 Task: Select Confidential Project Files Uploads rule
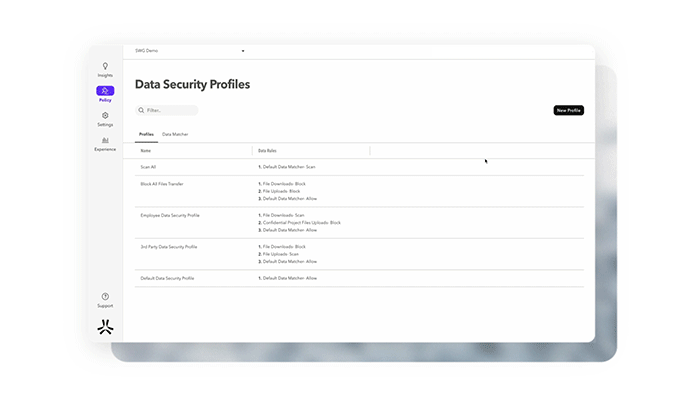pos(299,223)
